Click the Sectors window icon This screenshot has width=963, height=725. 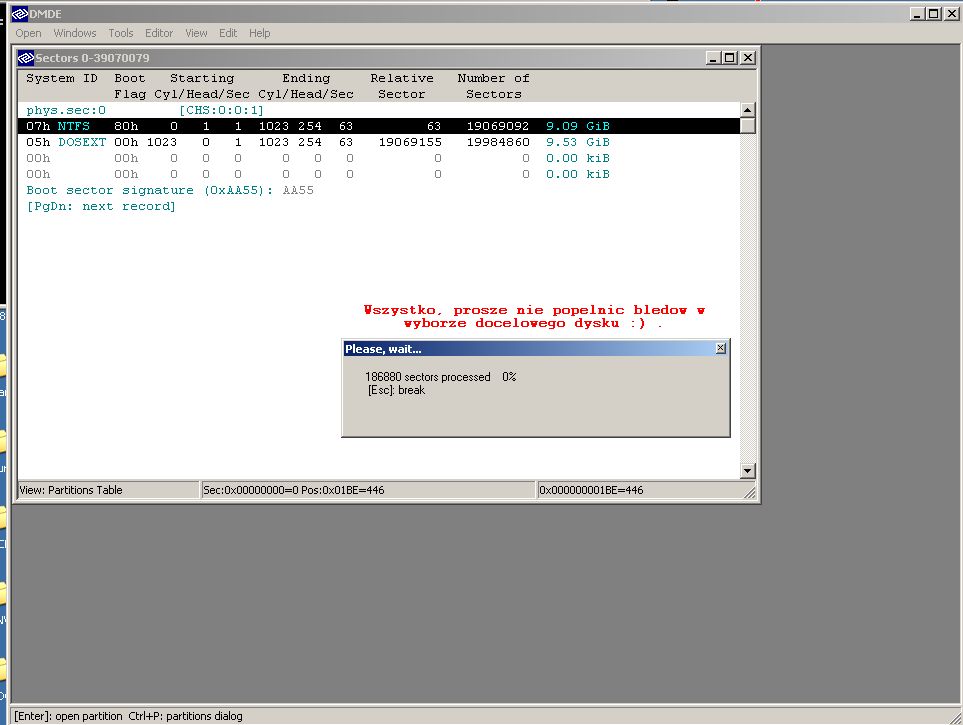pos(26,58)
